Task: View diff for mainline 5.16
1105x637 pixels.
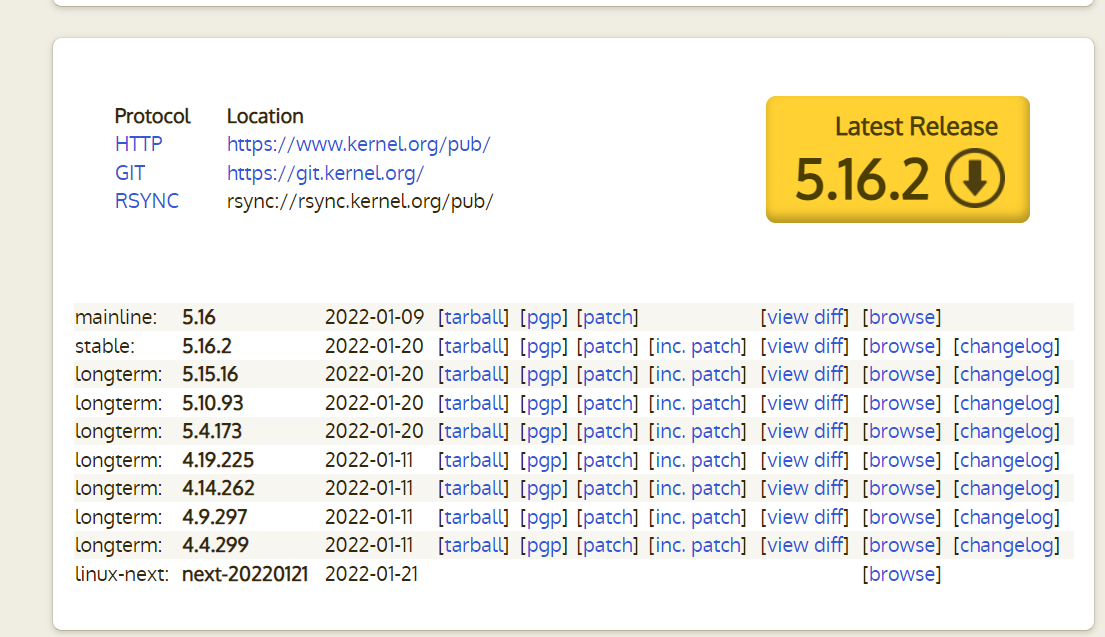Action: (x=805, y=317)
